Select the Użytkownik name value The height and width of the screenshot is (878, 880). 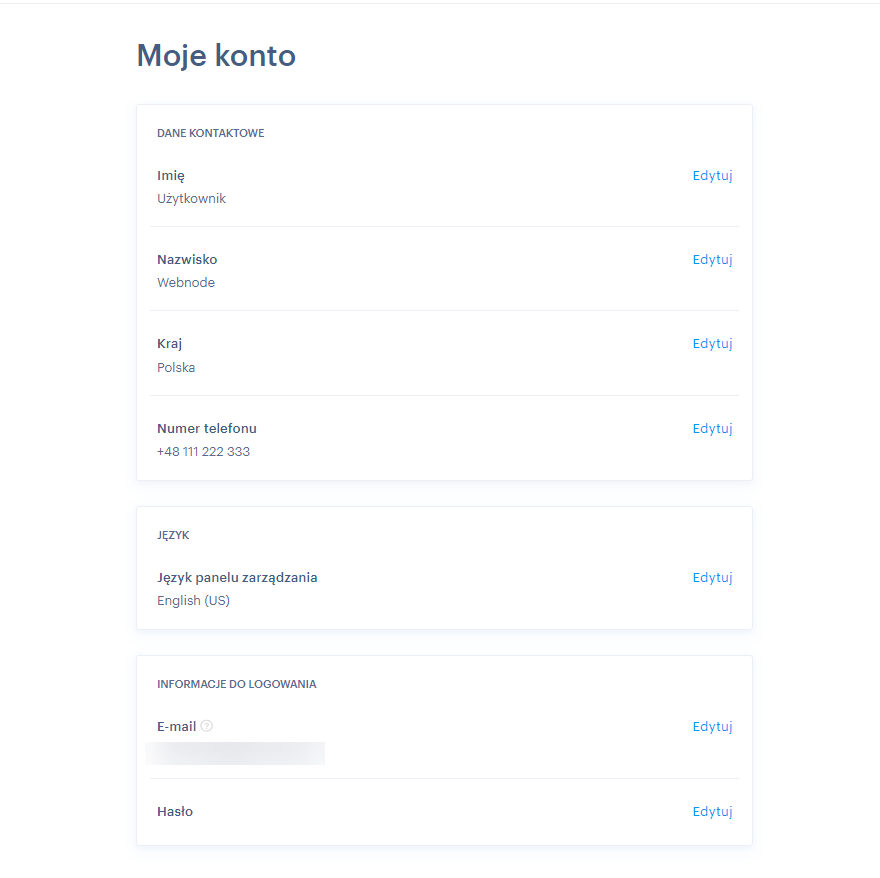[191, 199]
